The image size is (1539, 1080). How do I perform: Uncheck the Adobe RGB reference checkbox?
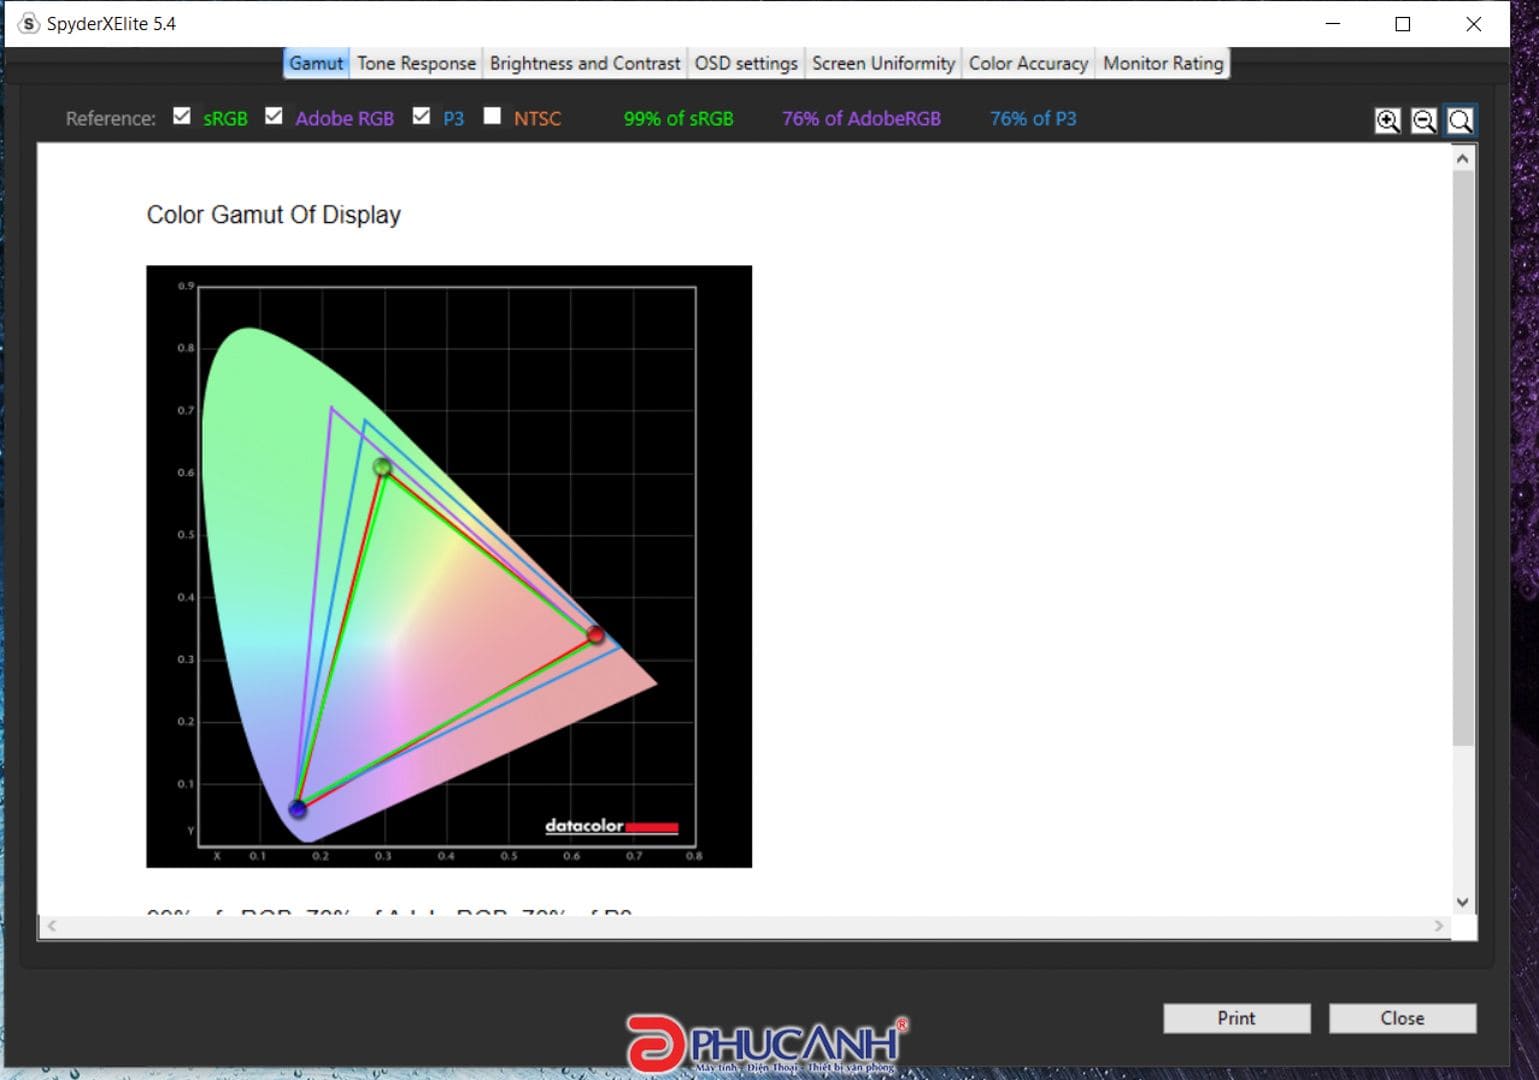[274, 116]
